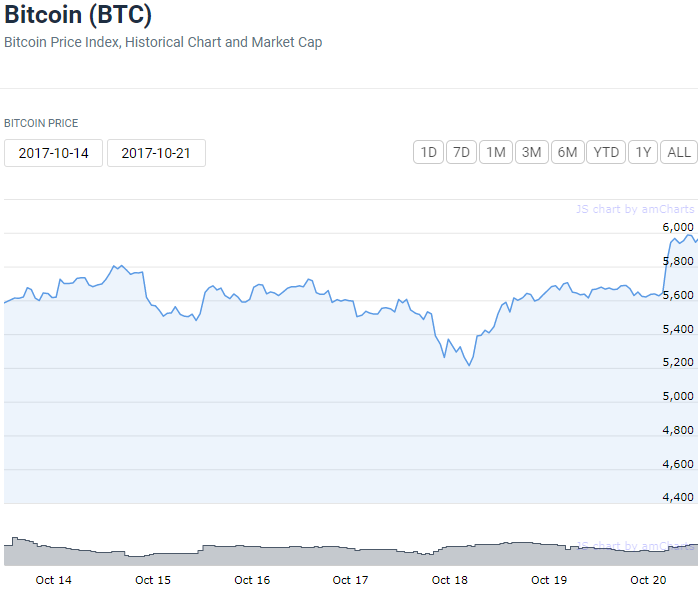Select the 1D time range button
Image resolution: width=698 pixels, height=590 pixels.
tap(428, 152)
